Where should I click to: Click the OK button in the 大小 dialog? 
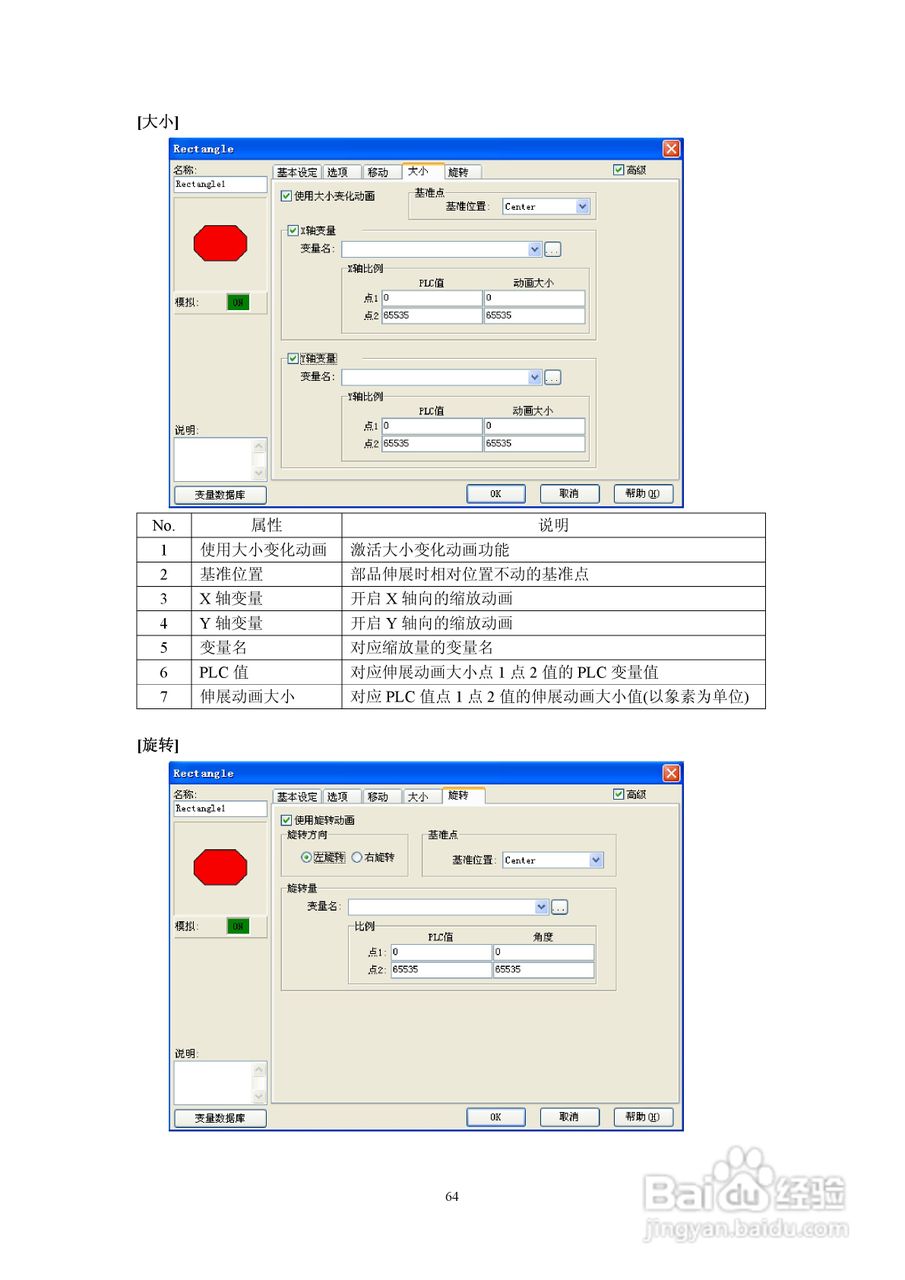pos(495,493)
